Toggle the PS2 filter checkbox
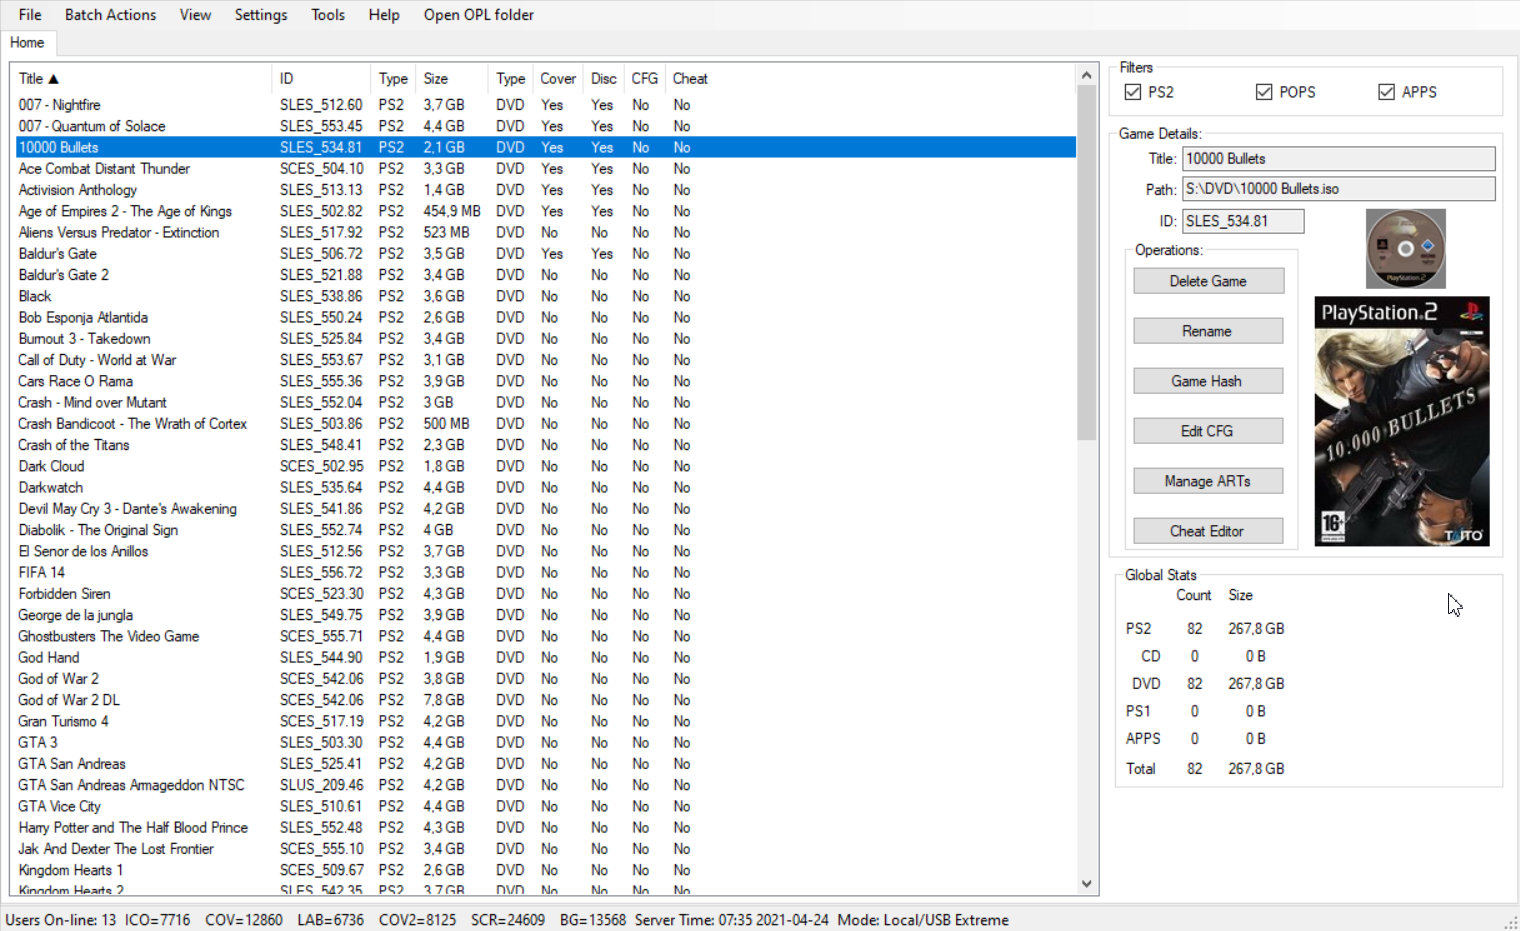The width and height of the screenshot is (1520, 931). tap(1133, 92)
